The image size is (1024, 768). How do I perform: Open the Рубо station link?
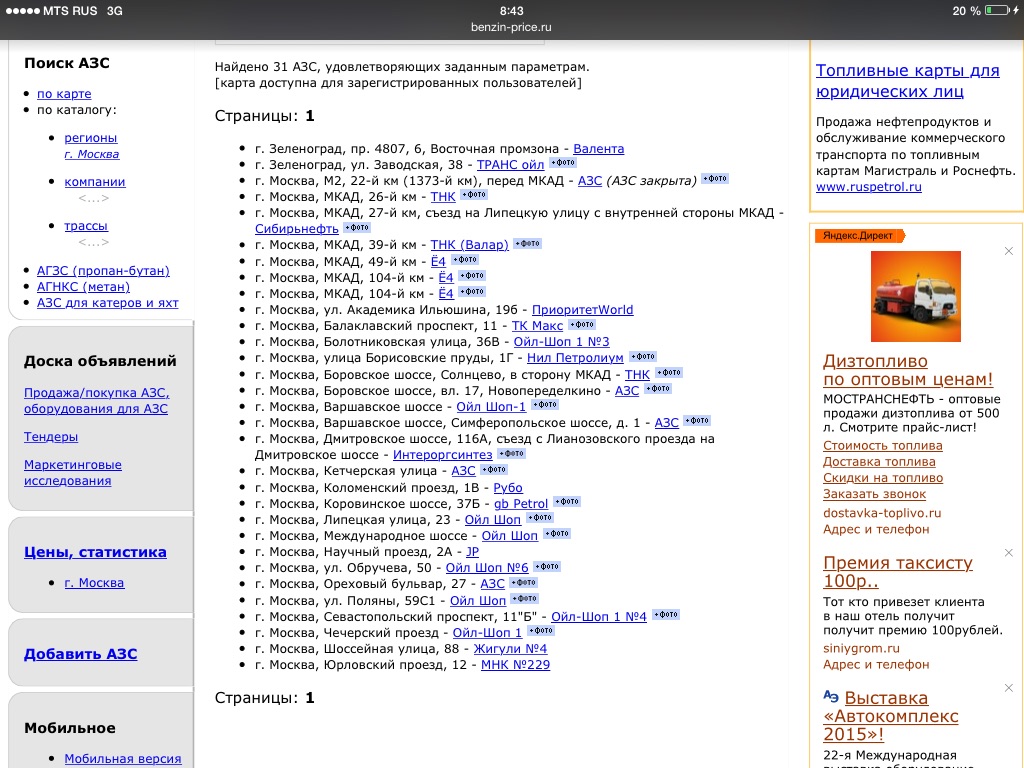(508, 488)
